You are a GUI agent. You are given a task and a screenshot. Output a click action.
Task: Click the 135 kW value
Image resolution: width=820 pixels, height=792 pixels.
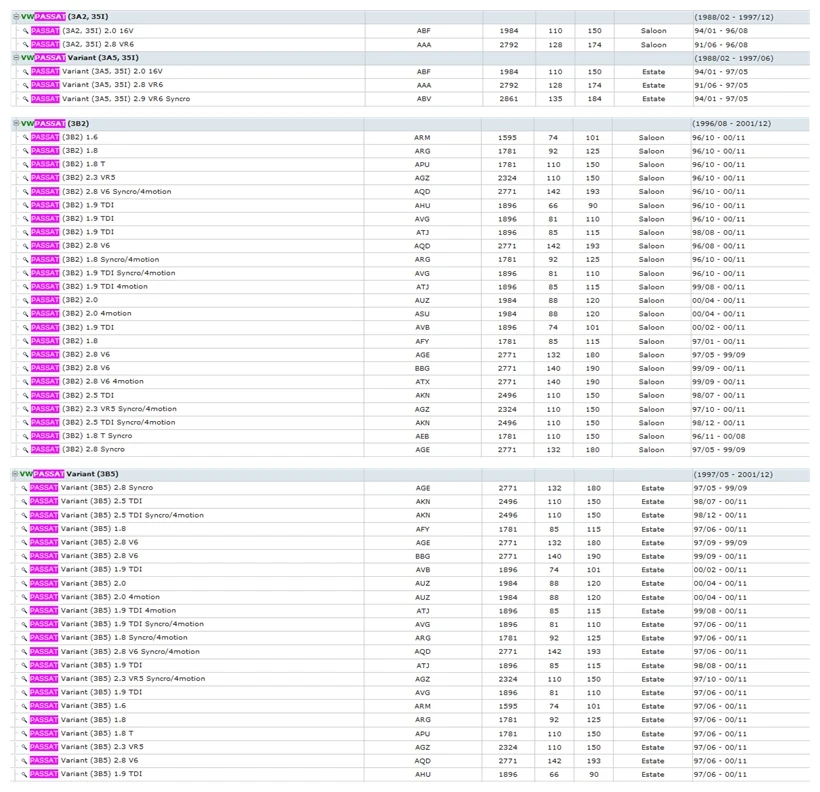pyautogui.click(x=555, y=99)
